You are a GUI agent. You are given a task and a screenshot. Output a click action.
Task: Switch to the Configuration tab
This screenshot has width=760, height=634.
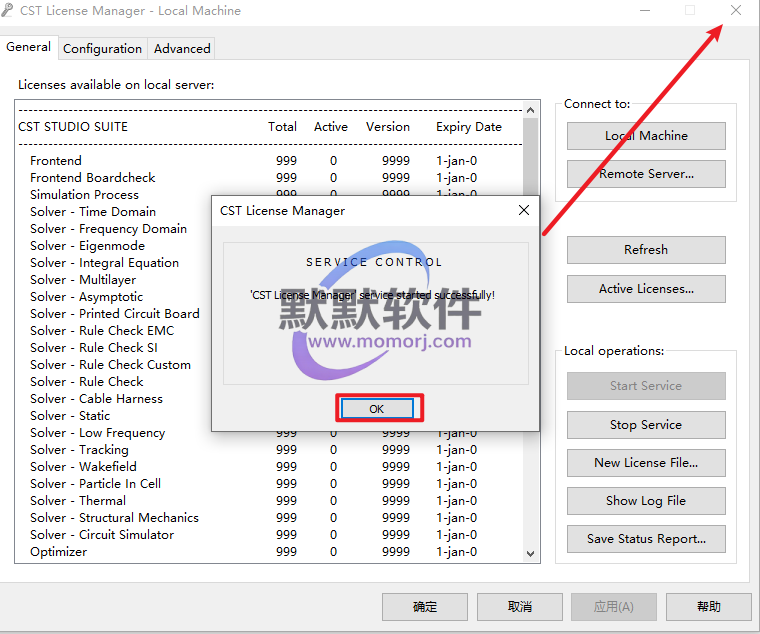point(102,48)
